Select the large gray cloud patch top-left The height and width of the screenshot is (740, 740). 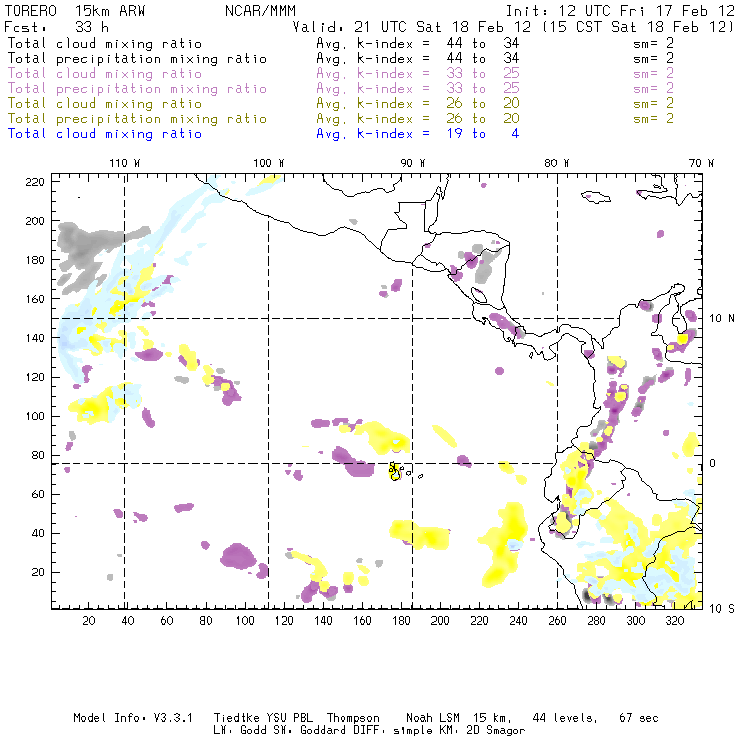point(82,245)
